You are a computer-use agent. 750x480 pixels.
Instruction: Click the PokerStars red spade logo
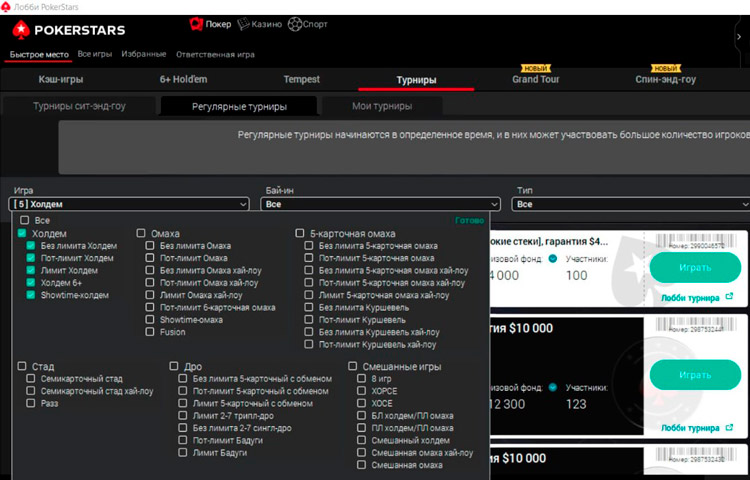[21, 30]
